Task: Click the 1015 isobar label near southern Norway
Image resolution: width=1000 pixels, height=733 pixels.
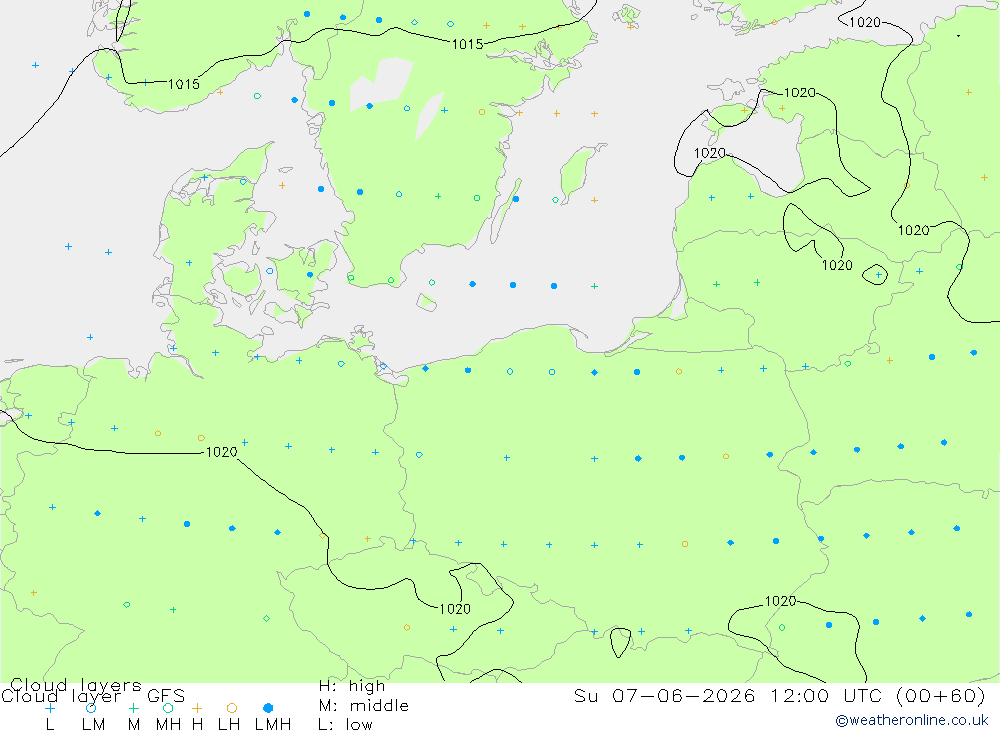Action: click(184, 84)
